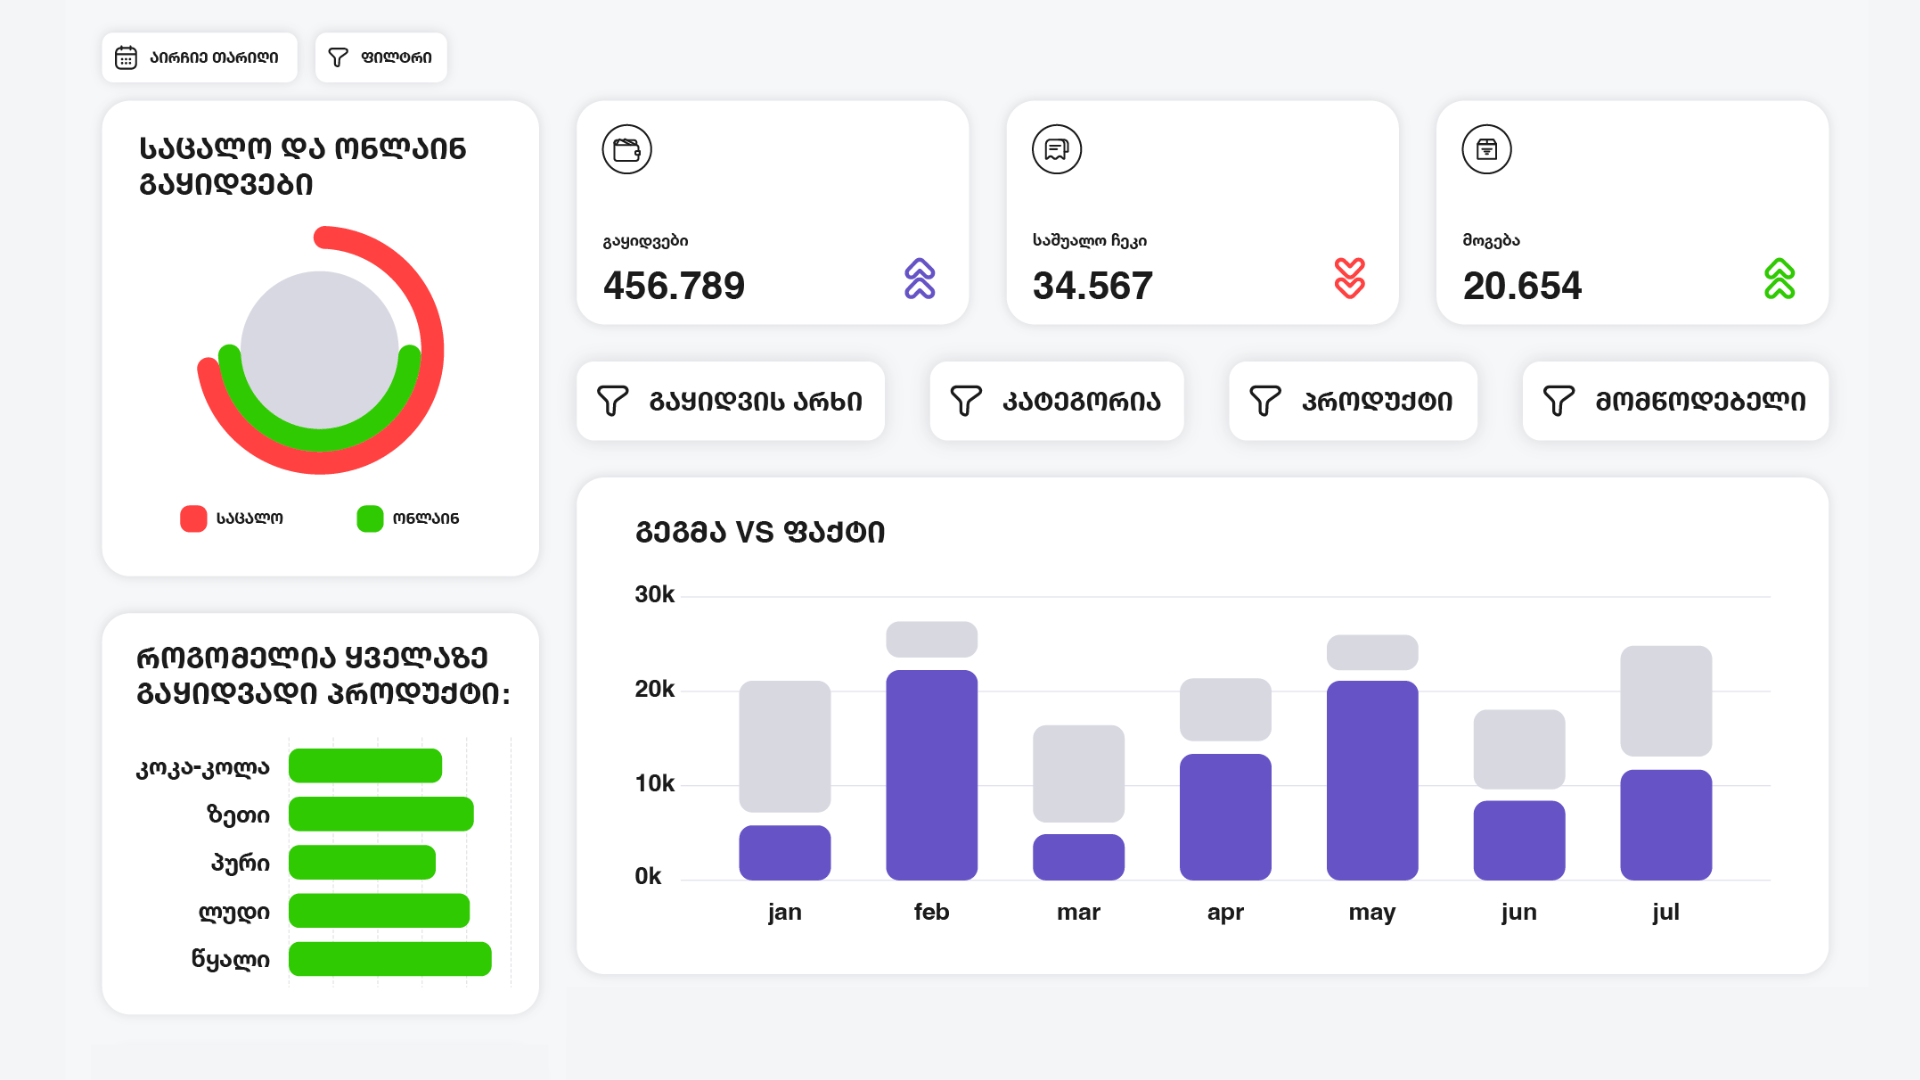1920x1080 pixels.
Task: Click the wallet icon on the გაყიდვები card
Action: (x=627, y=150)
